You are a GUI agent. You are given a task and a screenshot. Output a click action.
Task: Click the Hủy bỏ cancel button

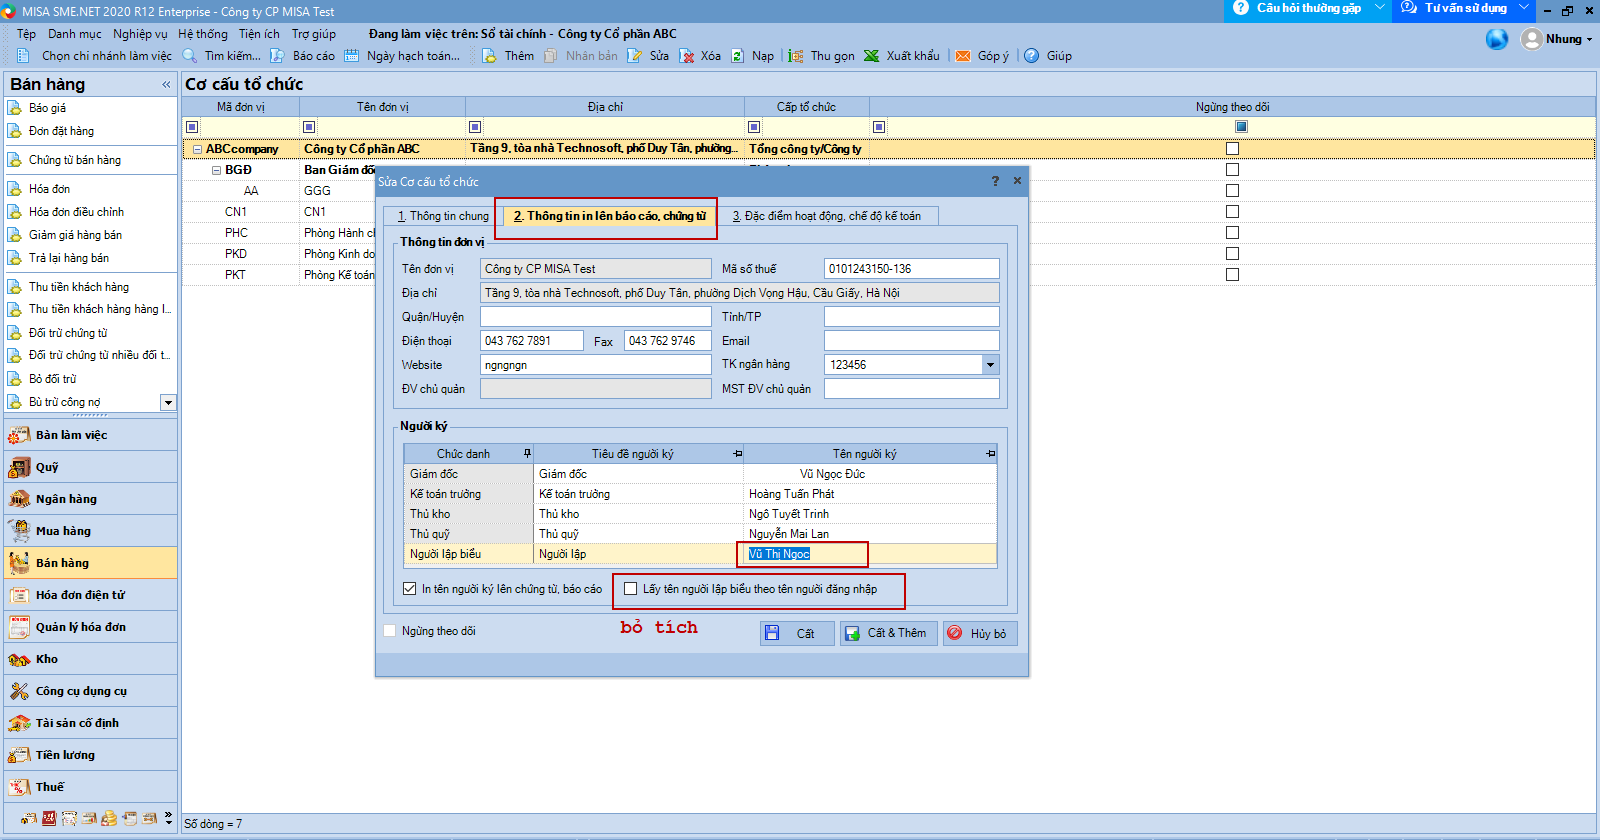980,633
